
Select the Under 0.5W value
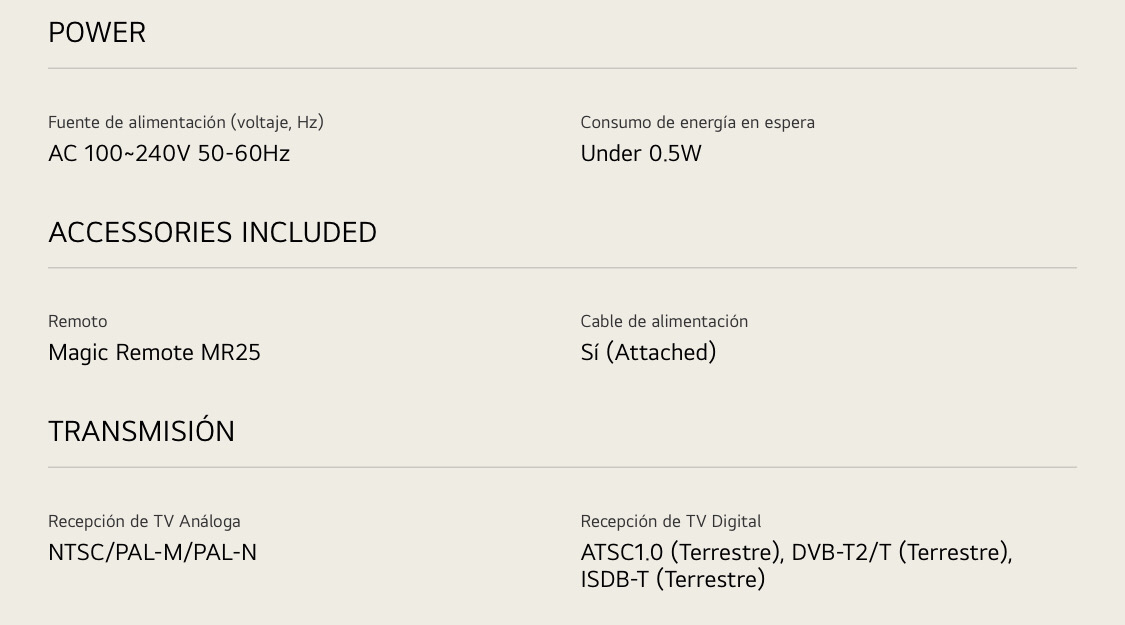[641, 154]
